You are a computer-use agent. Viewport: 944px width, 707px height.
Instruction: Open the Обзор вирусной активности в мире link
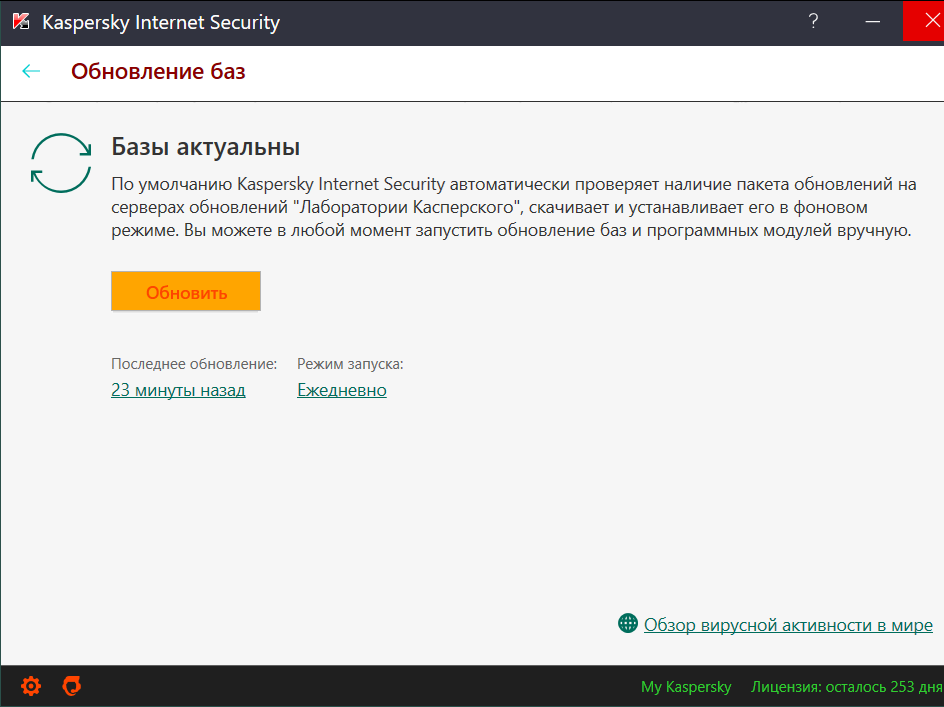(x=788, y=625)
